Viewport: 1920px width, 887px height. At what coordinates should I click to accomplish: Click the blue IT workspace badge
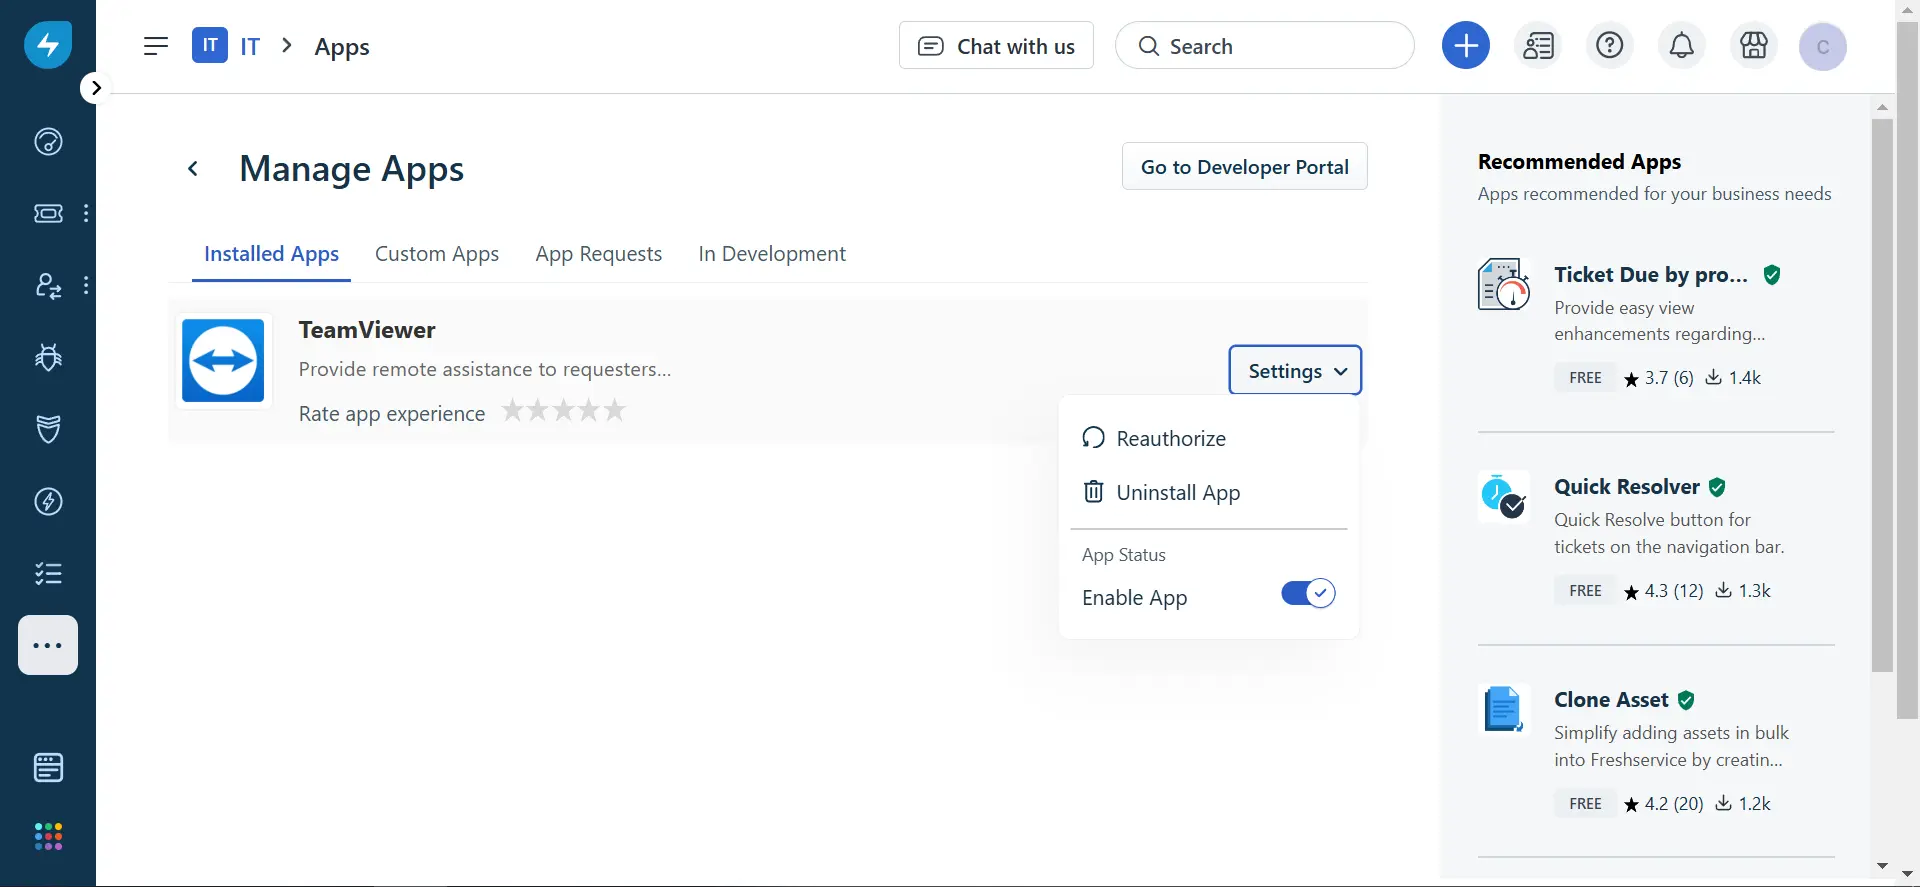(x=210, y=45)
